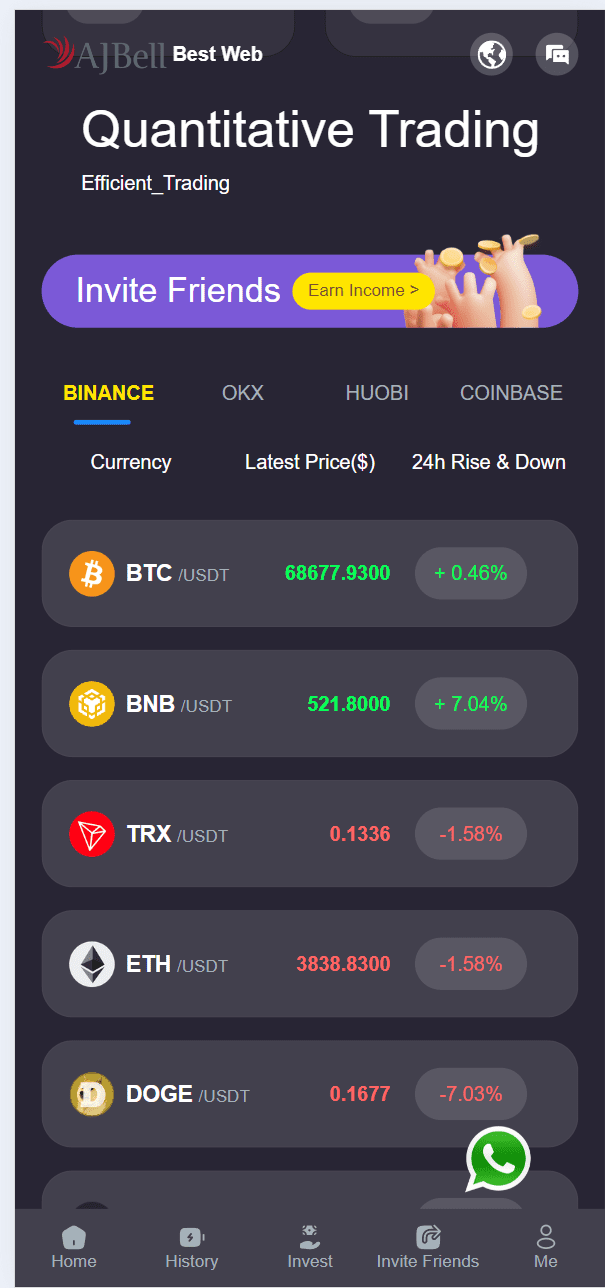Click the BNB coin icon

point(92,704)
